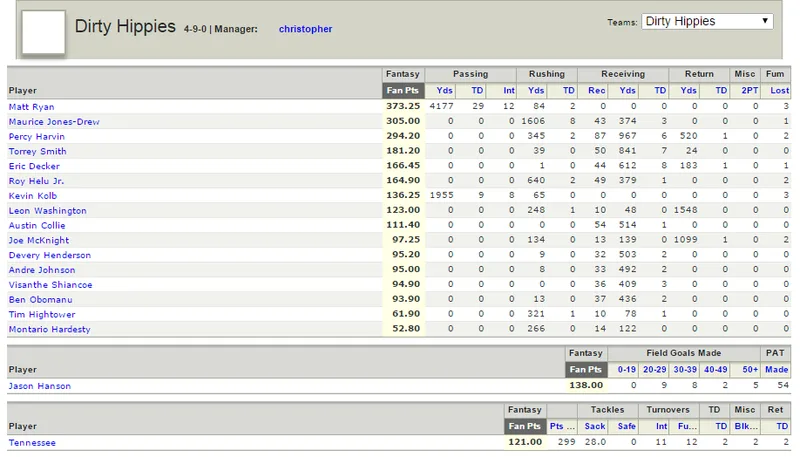The width and height of the screenshot is (800, 457).
Task: Select Matt Ryan's 373.25 fantasy points
Action: click(403, 106)
